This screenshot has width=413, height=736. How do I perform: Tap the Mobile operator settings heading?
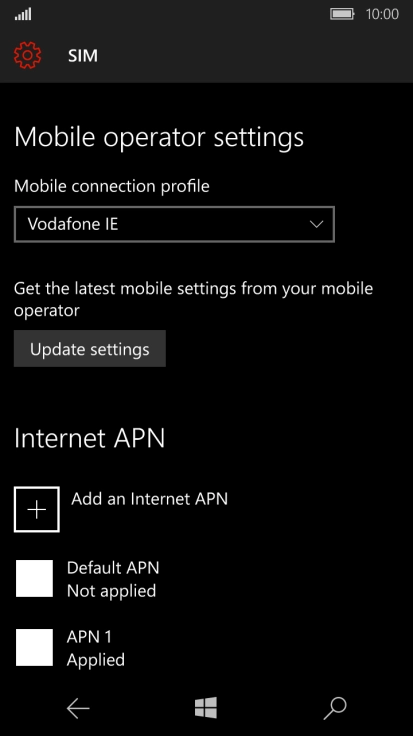159,138
